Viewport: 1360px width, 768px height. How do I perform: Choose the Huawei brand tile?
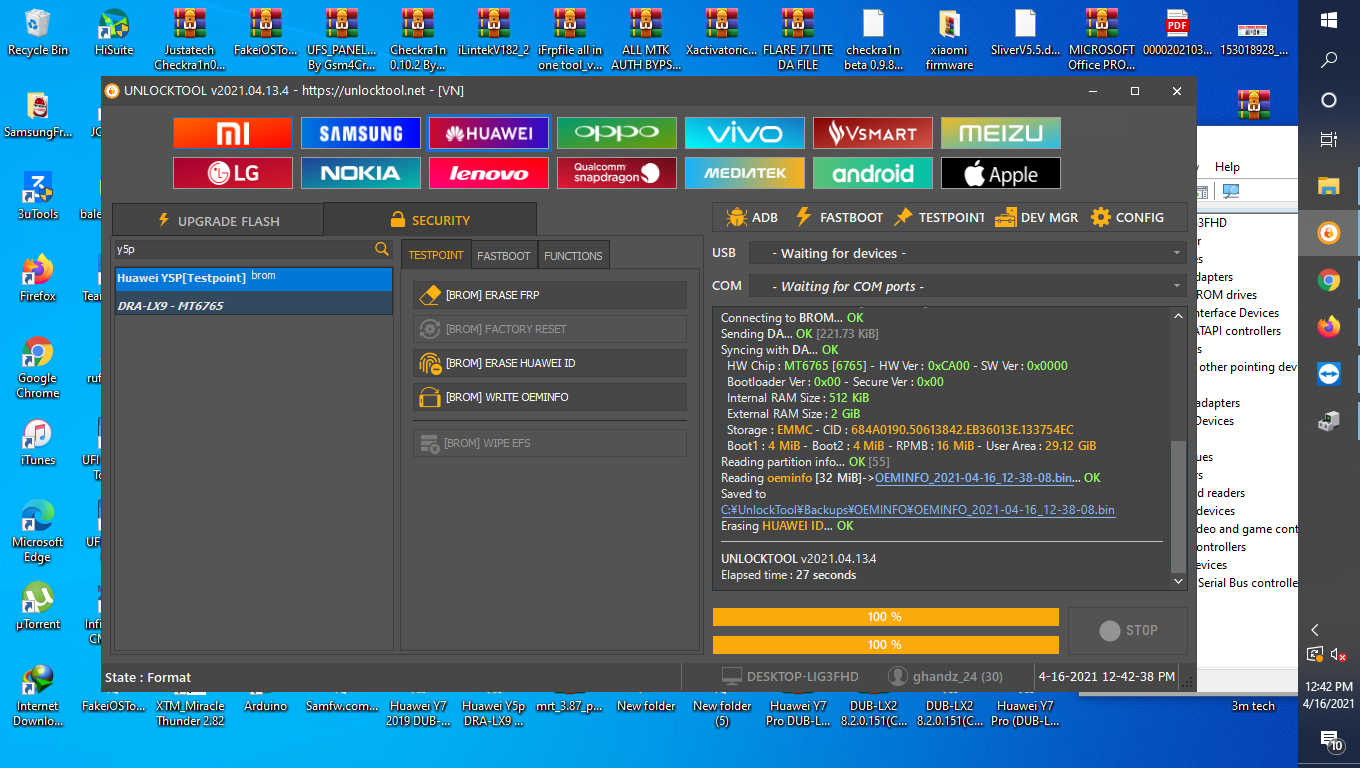pyautogui.click(x=489, y=133)
